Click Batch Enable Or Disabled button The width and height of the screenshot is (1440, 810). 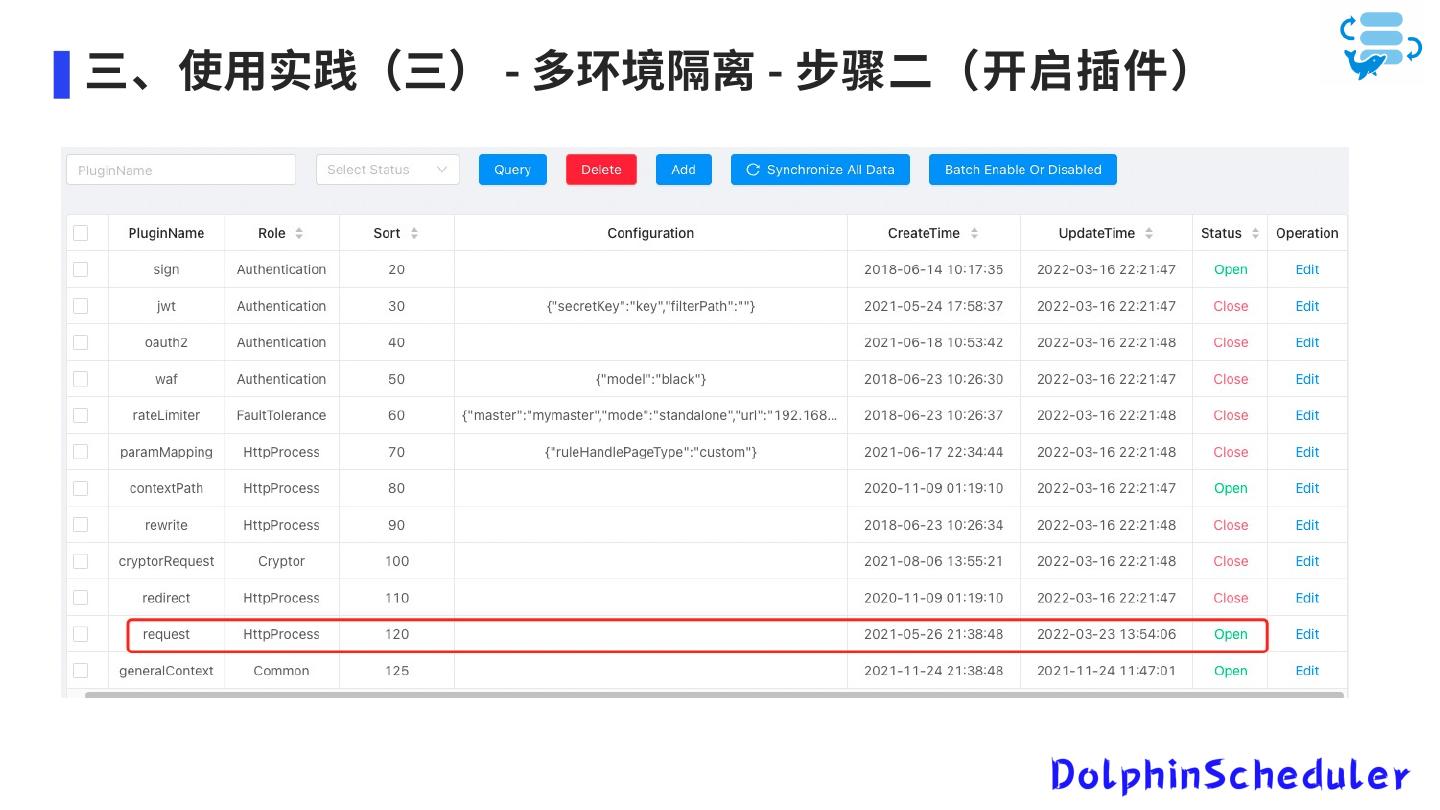1022,170
